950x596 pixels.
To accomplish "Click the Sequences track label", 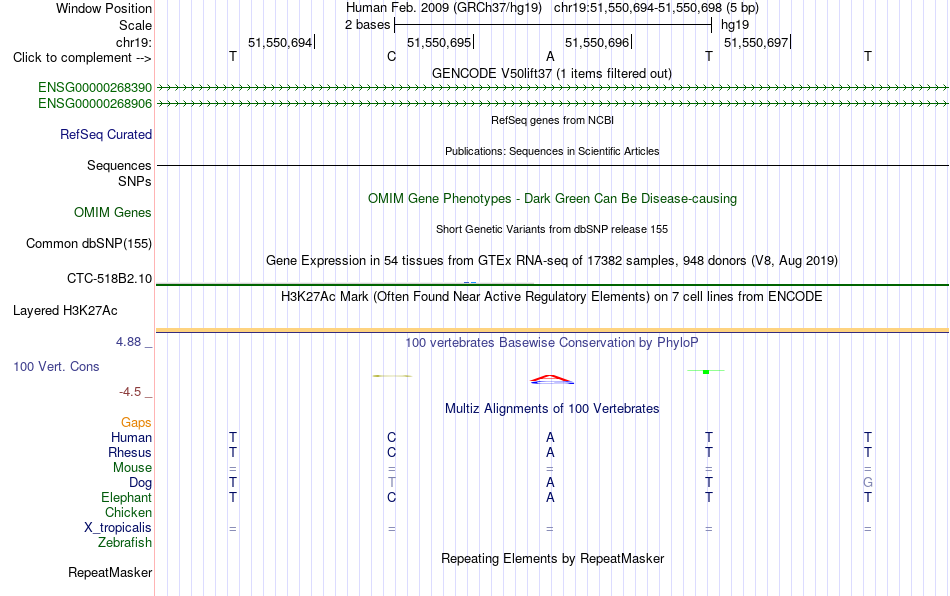I will (x=119, y=165).
